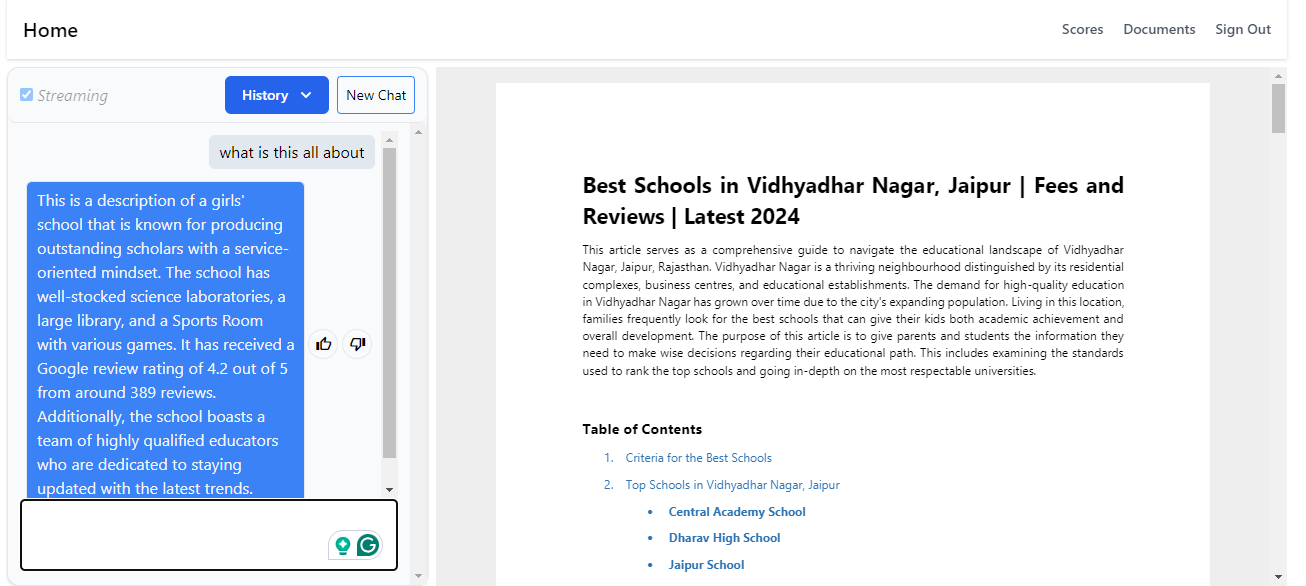The height and width of the screenshot is (586, 1306).
Task: Open the Documents page
Action: (x=1159, y=29)
